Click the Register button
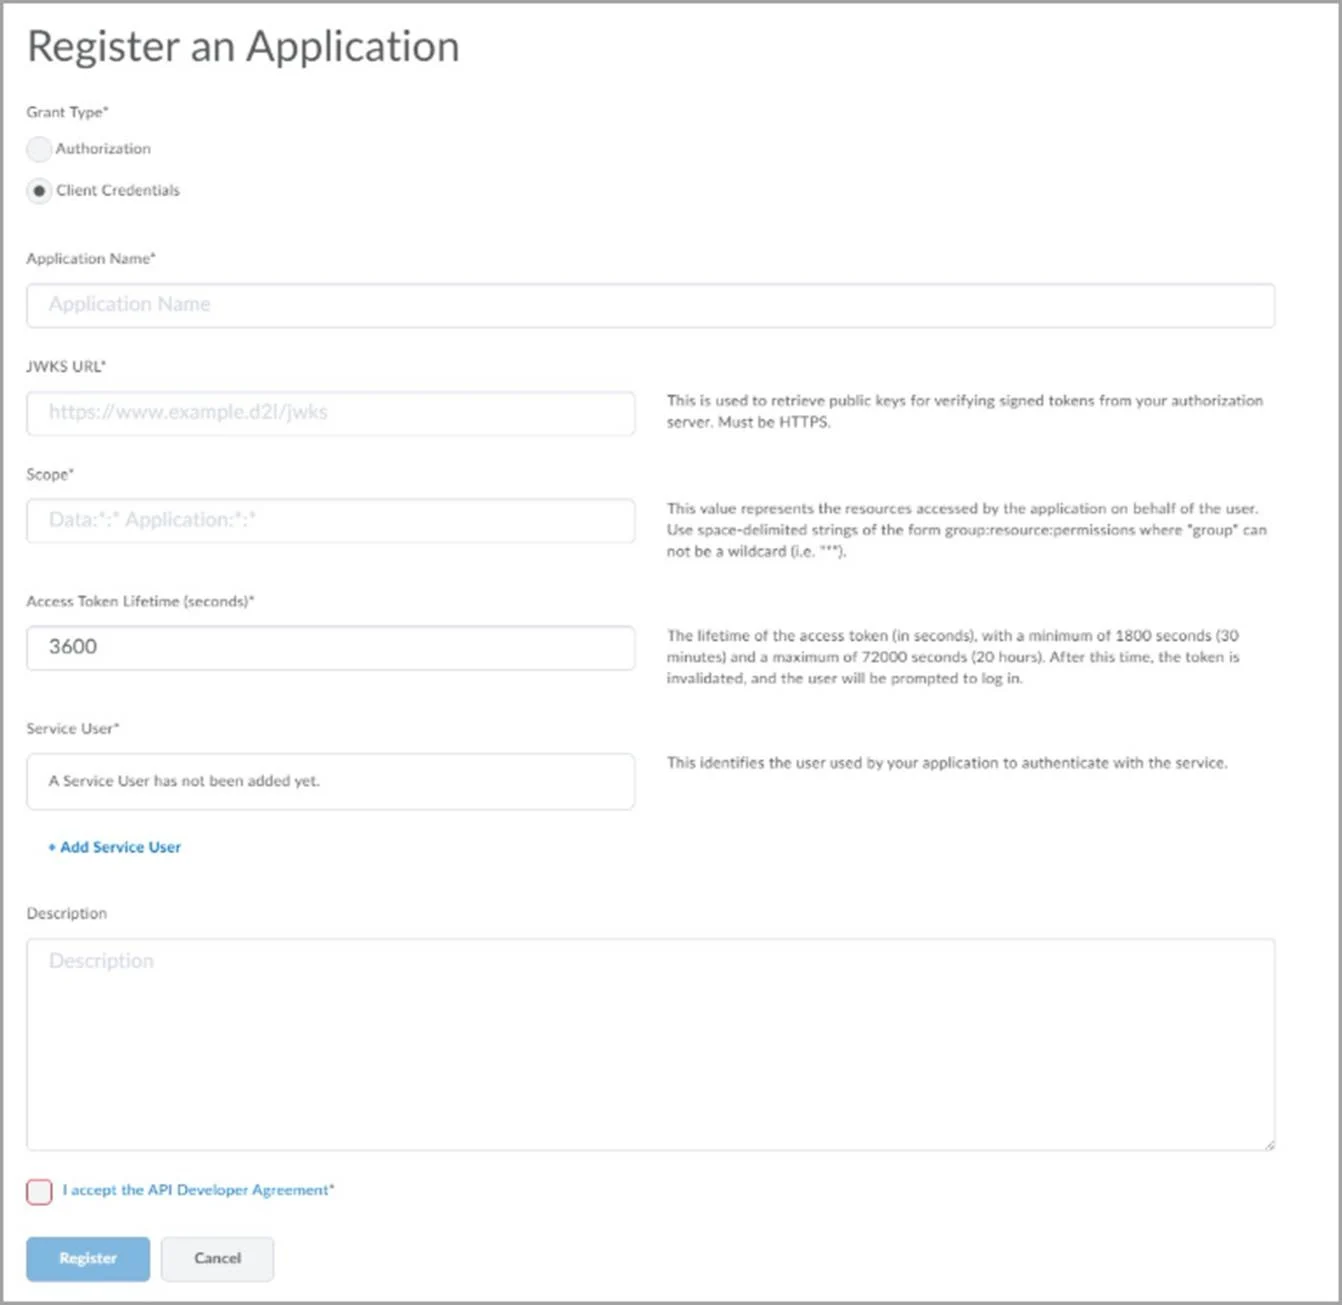This screenshot has width=1342, height=1305. click(x=87, y=1259)
